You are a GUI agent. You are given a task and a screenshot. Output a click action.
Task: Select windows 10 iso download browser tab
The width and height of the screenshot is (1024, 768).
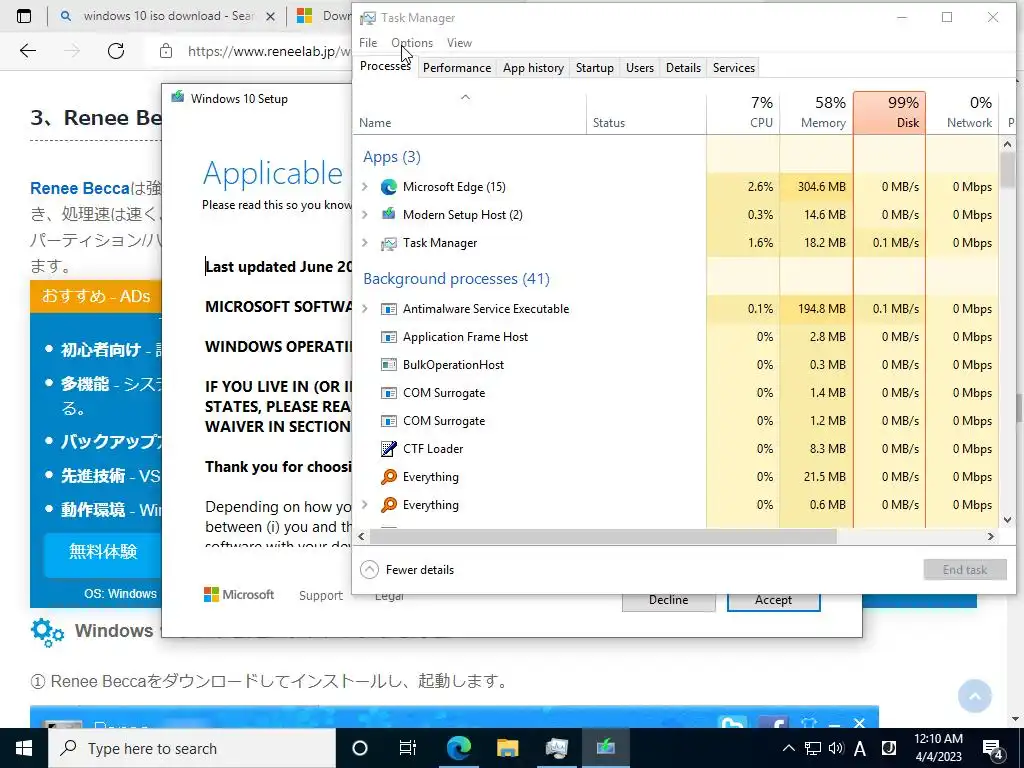pos(167,16)
